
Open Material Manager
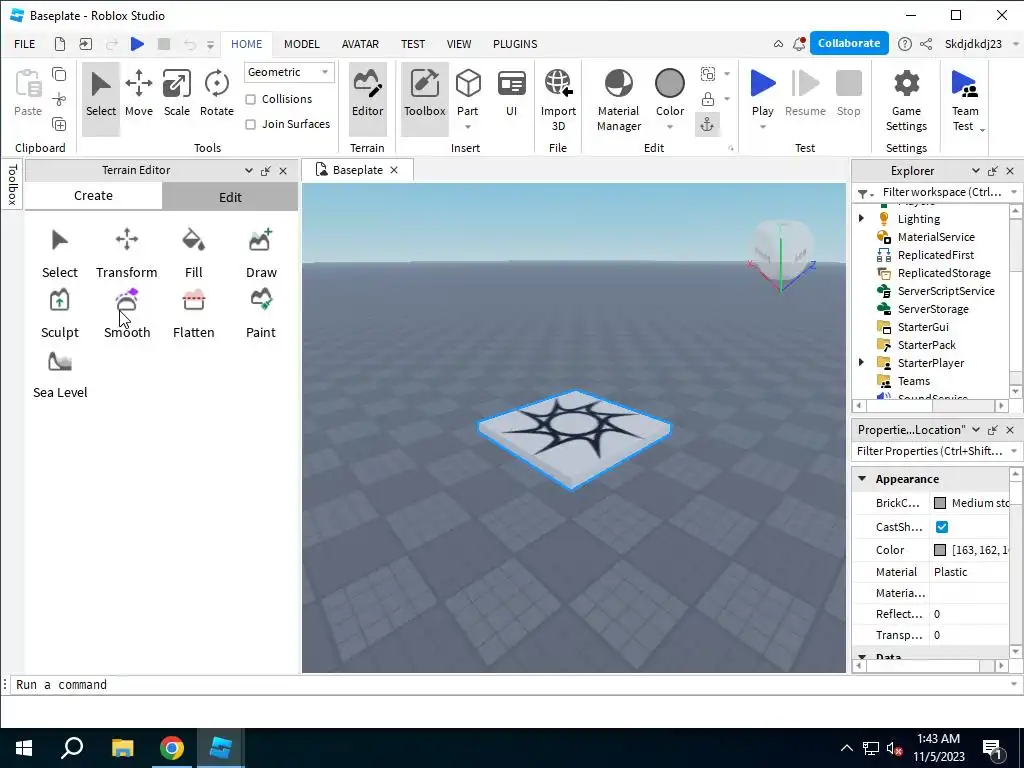tap(618, 99)
